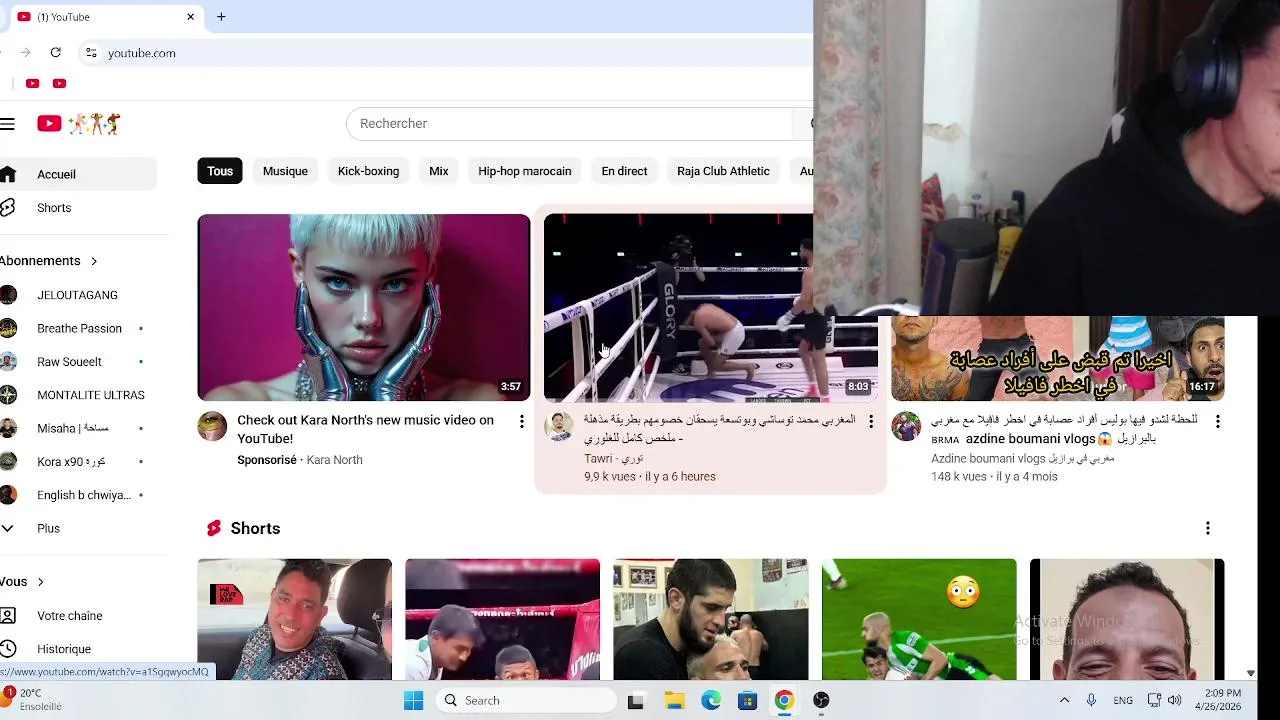Open the hamburger guide menu
1280x720 pixels.
pyautogui.click(x=8, y=124)
